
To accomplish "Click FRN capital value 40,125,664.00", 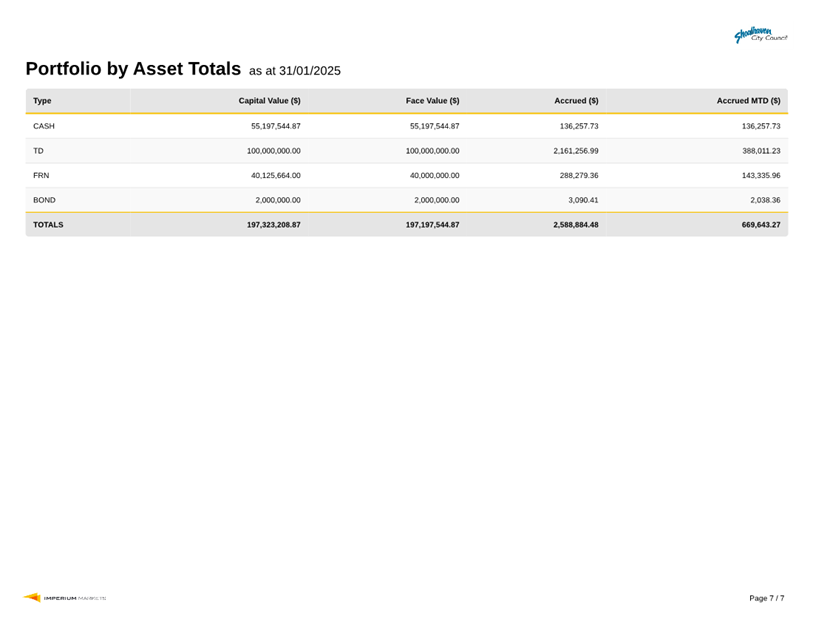I will click(x=275, y=175).
